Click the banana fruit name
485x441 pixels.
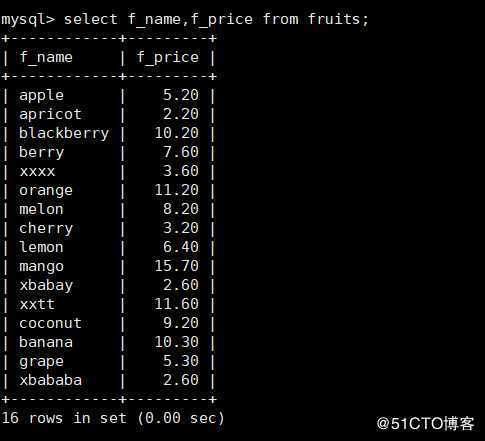coord(46,342)
